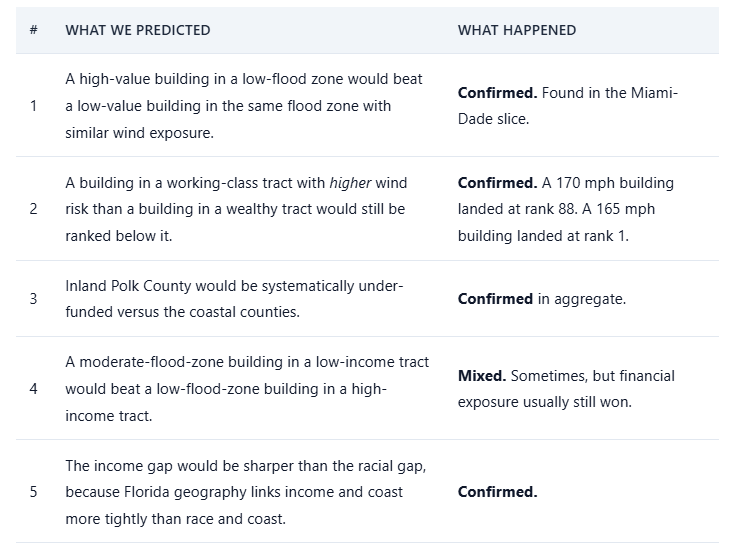Click the bold 'Mixed.' result label
Image resolution: width=737 pixels, height=551 pixels.
click(x=482, y=376)
